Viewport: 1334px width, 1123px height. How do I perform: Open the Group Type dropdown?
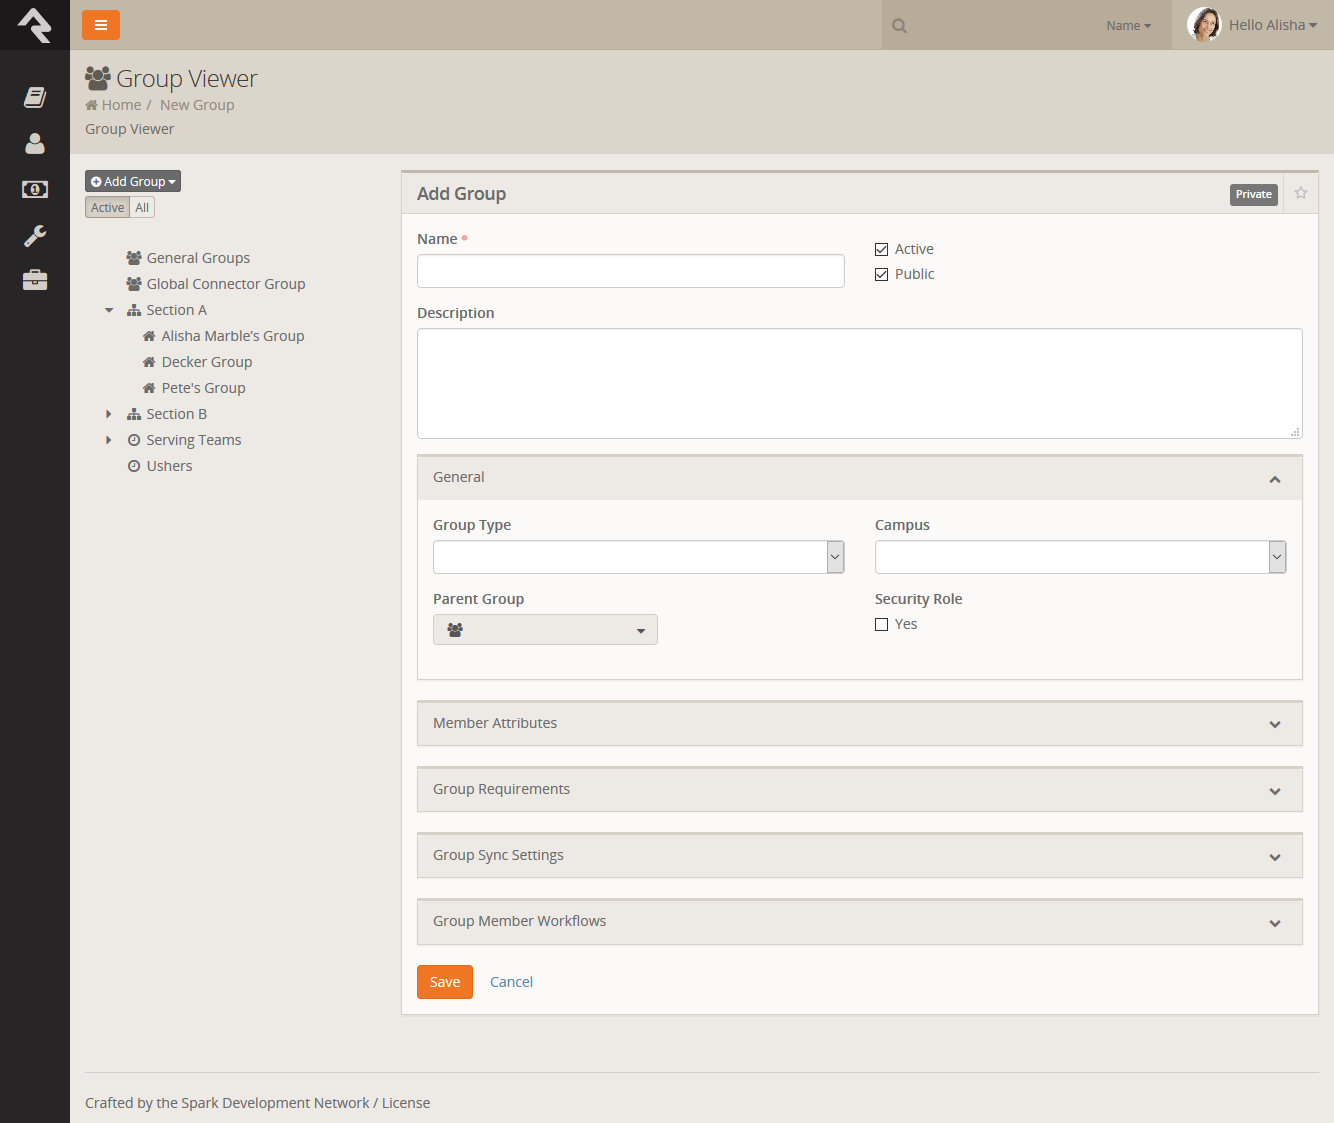click(638, 557)
